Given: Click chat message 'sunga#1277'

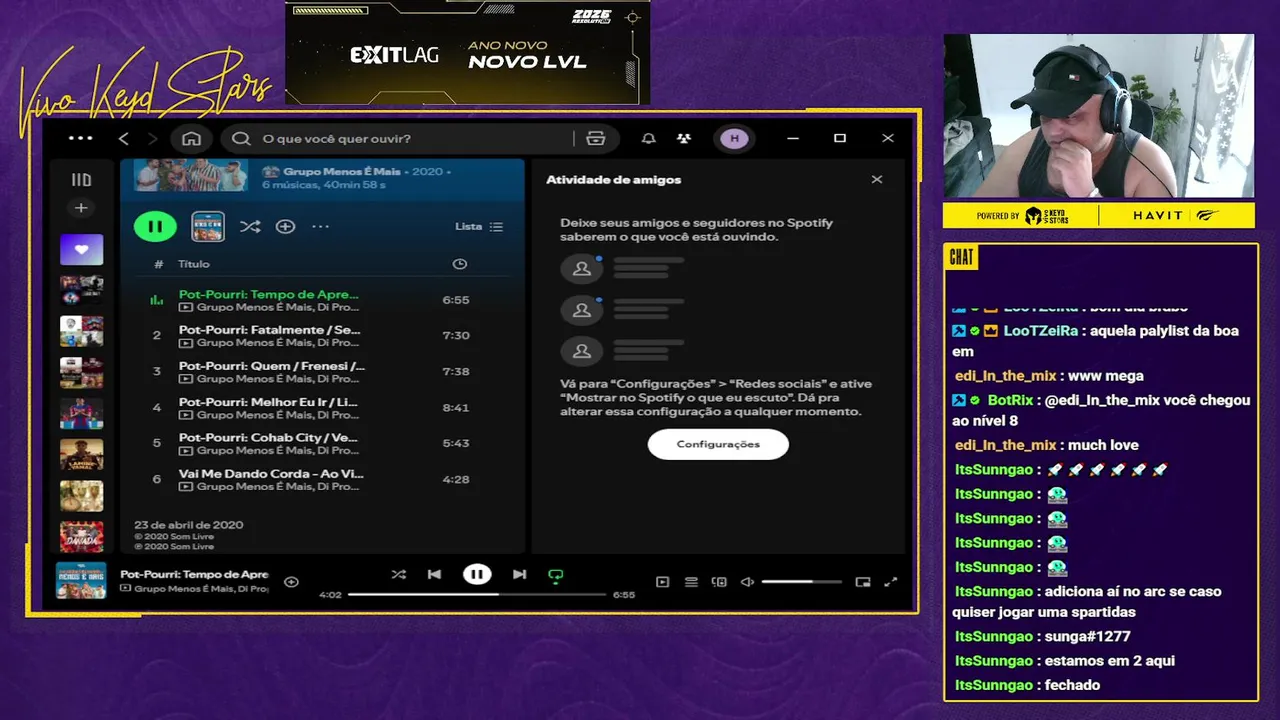Looking at the screenshot, I should [x=1087, y=636].
